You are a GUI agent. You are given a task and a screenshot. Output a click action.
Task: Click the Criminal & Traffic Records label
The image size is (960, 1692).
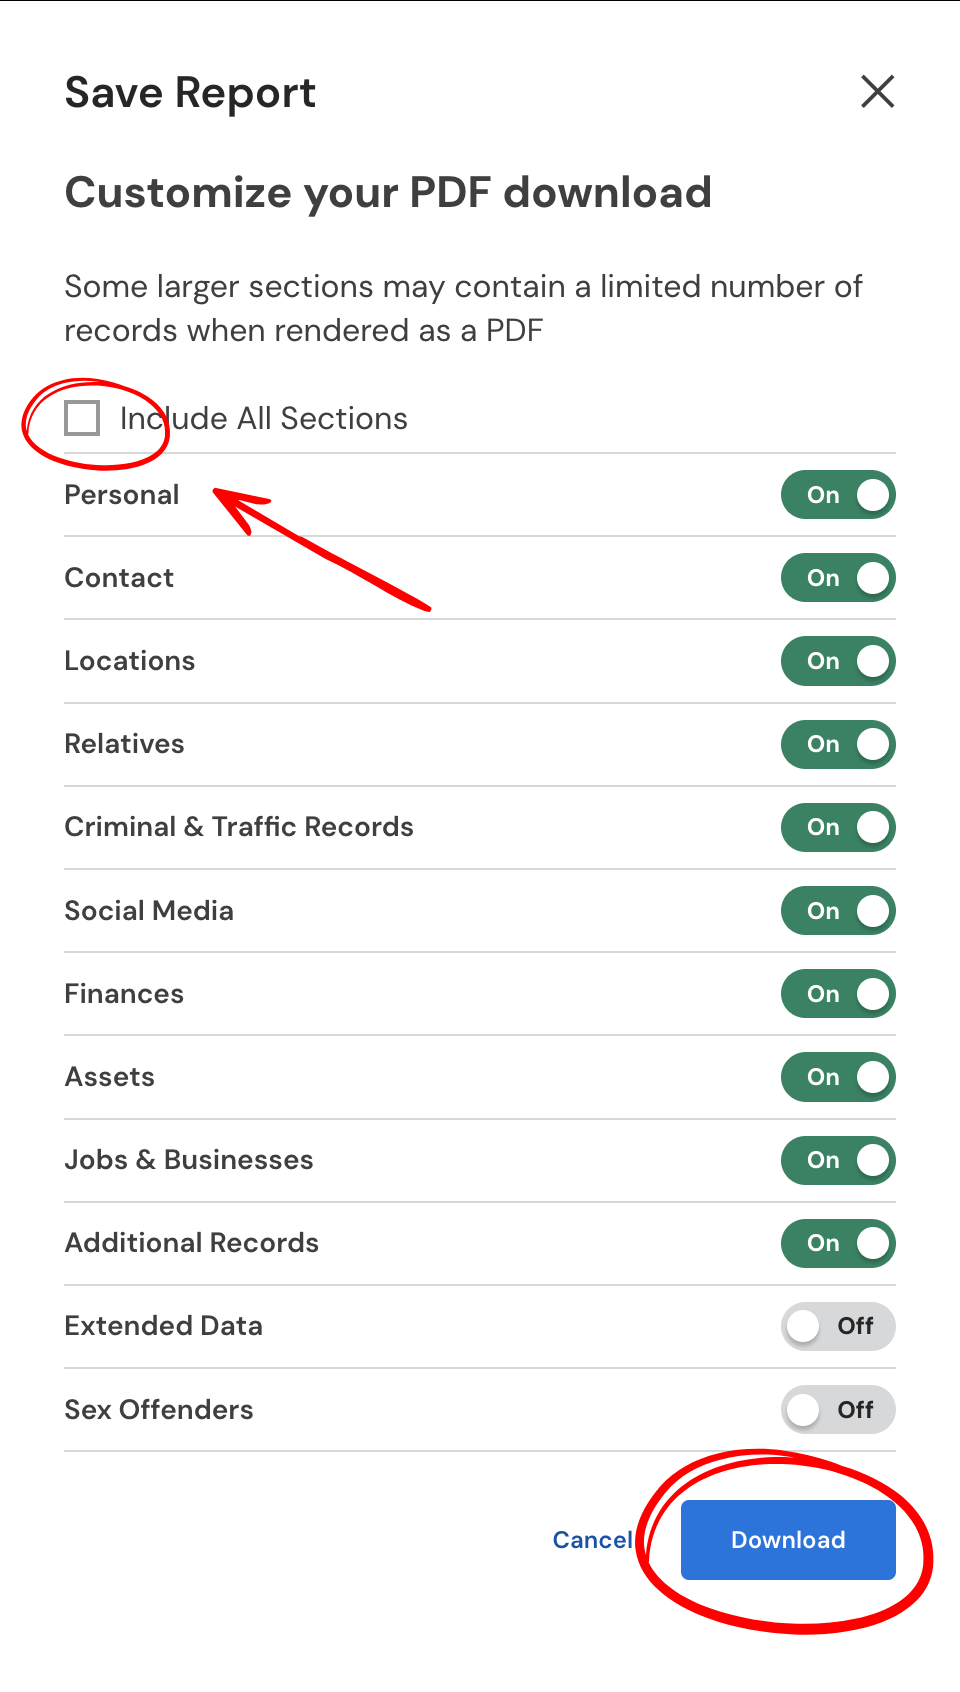(239, 827)
